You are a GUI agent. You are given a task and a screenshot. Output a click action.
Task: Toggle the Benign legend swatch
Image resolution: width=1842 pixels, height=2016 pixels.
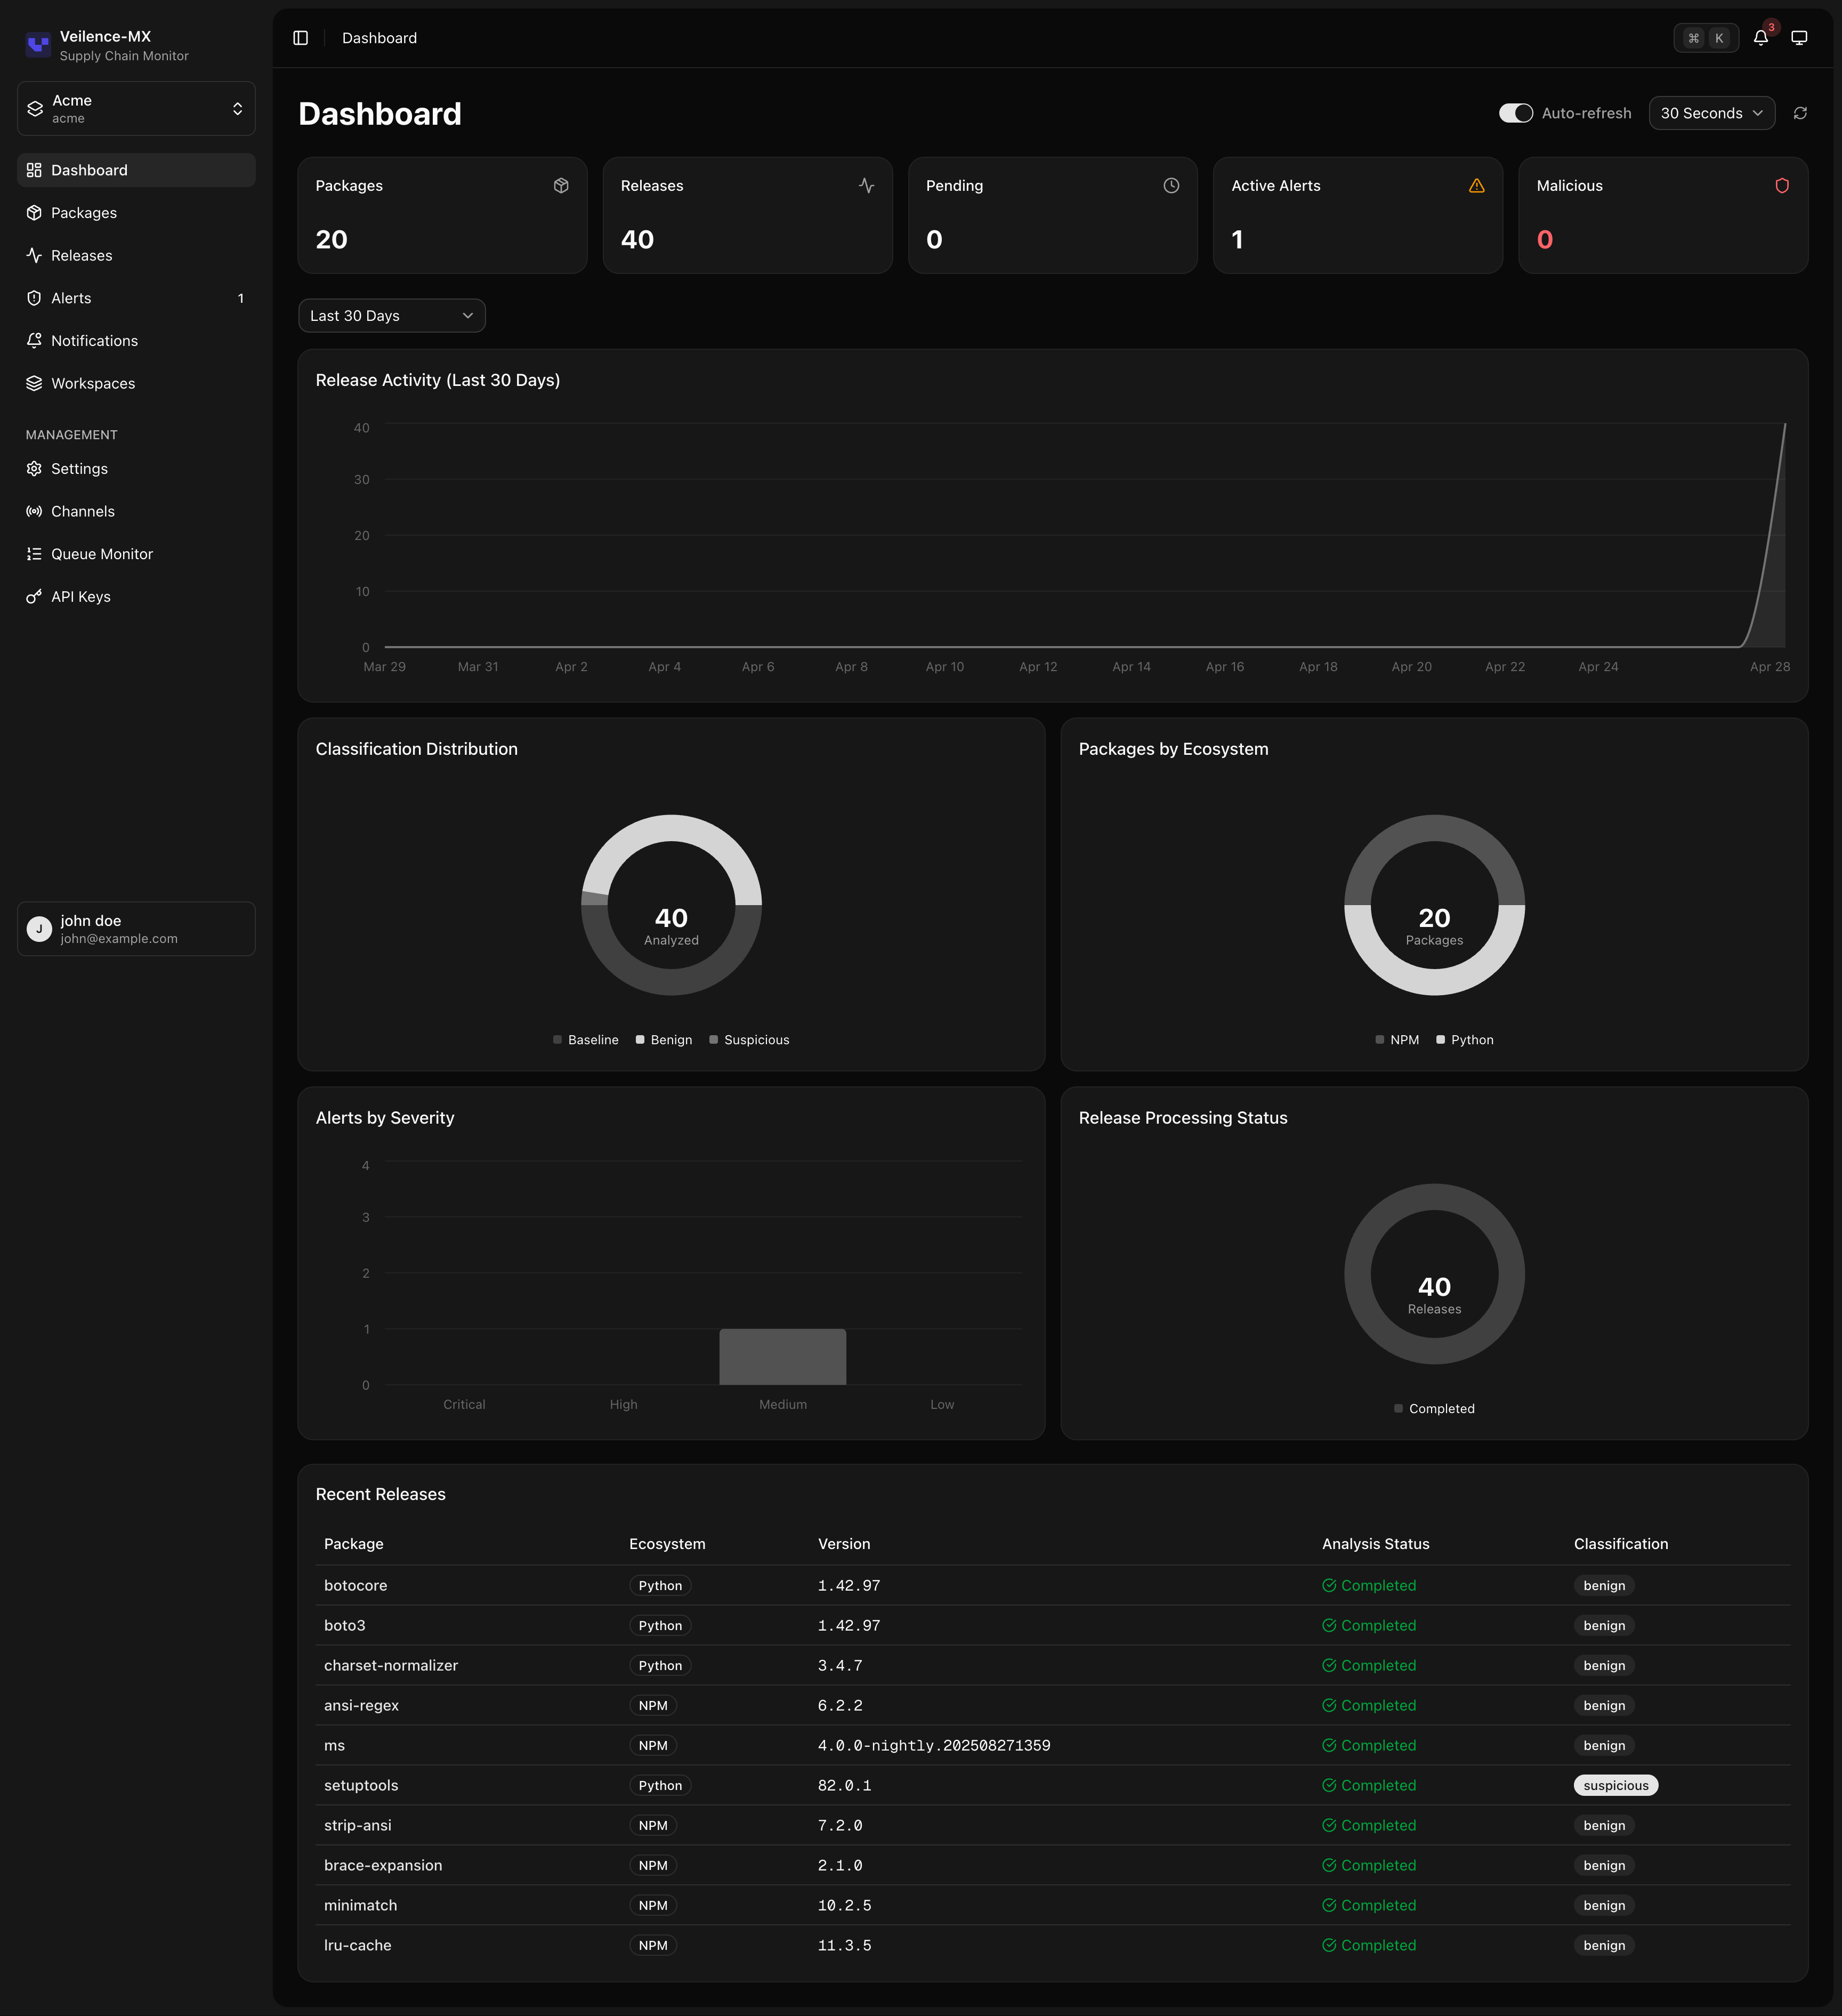[x=640, y=1040]
